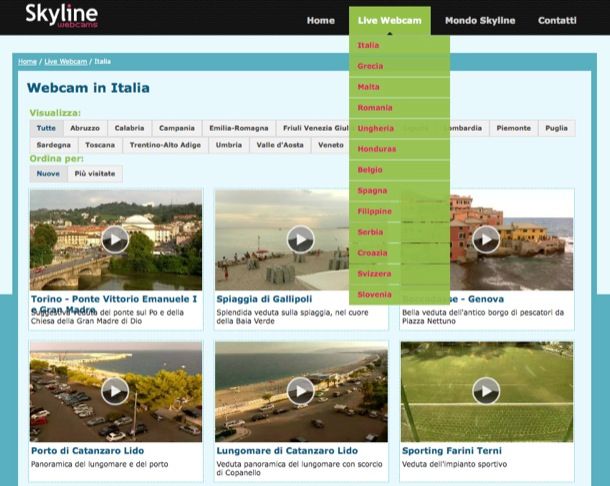The image size is (610, 486).
Task: Choose Serbia from the country menu
Action: (x=400, y=232)
